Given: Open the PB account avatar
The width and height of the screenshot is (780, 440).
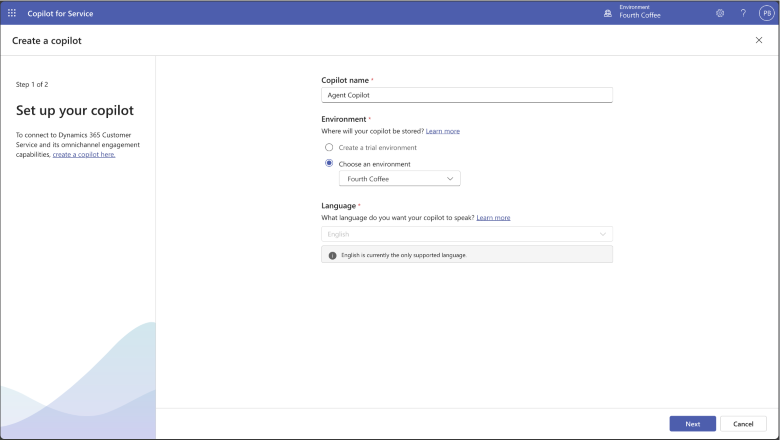Looking at the screenshot, I should point(767,13).
